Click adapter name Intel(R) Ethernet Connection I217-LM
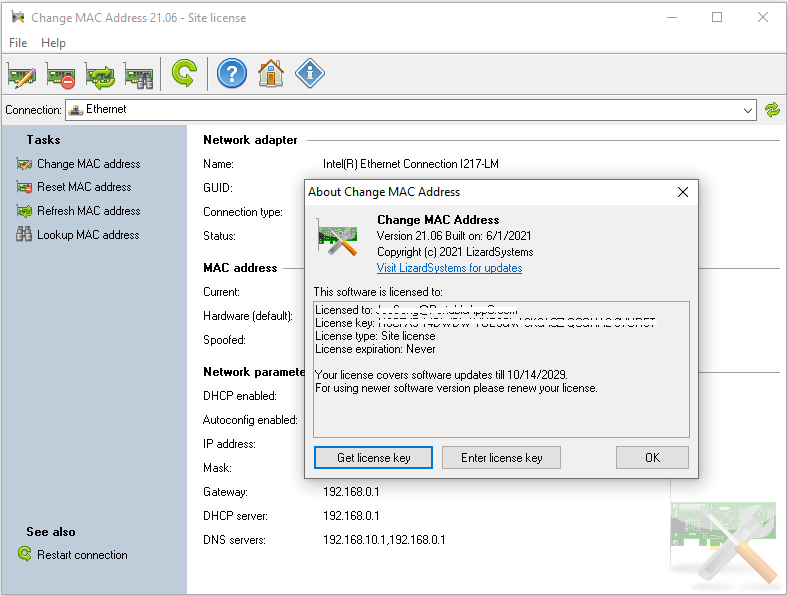This screenshot has width=788, height=596. (411, 164)
